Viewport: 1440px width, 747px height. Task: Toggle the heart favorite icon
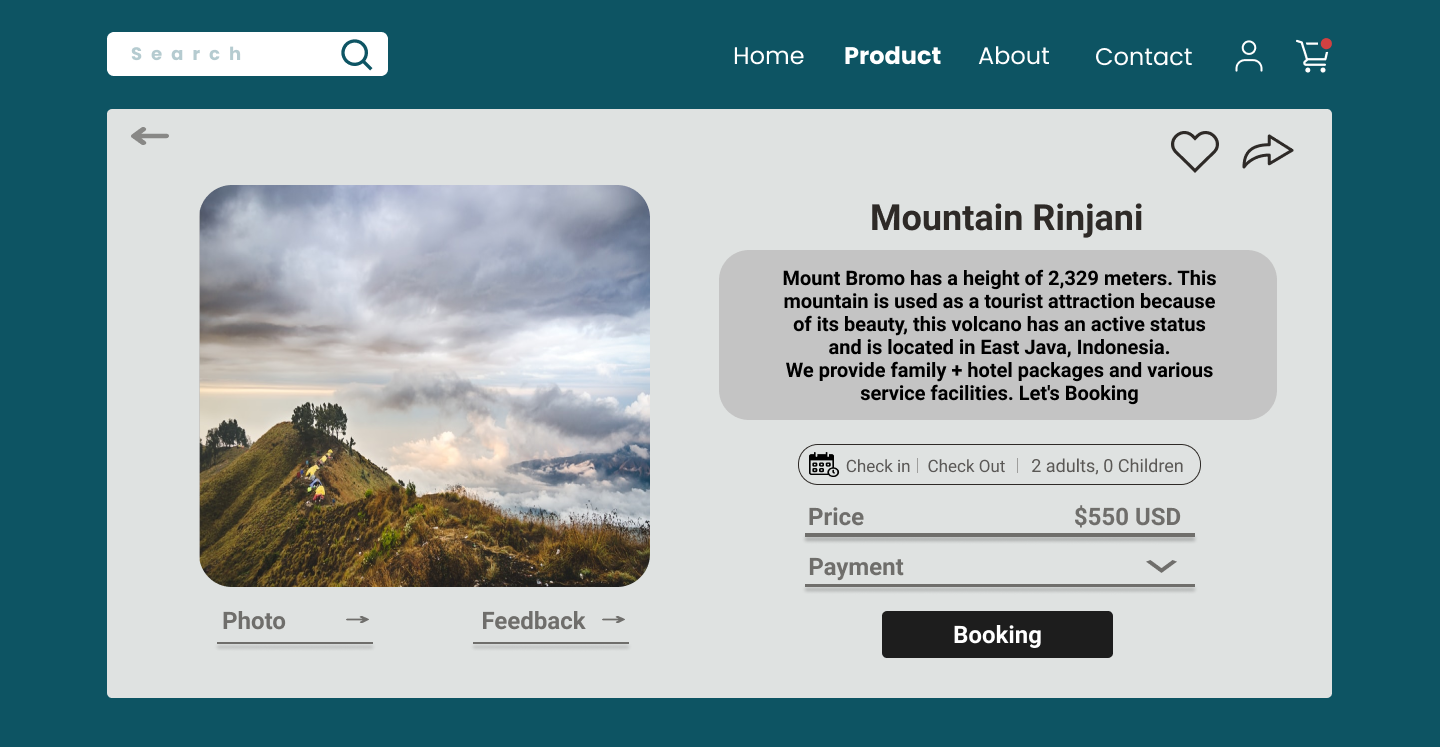(x=1194, y=152)
